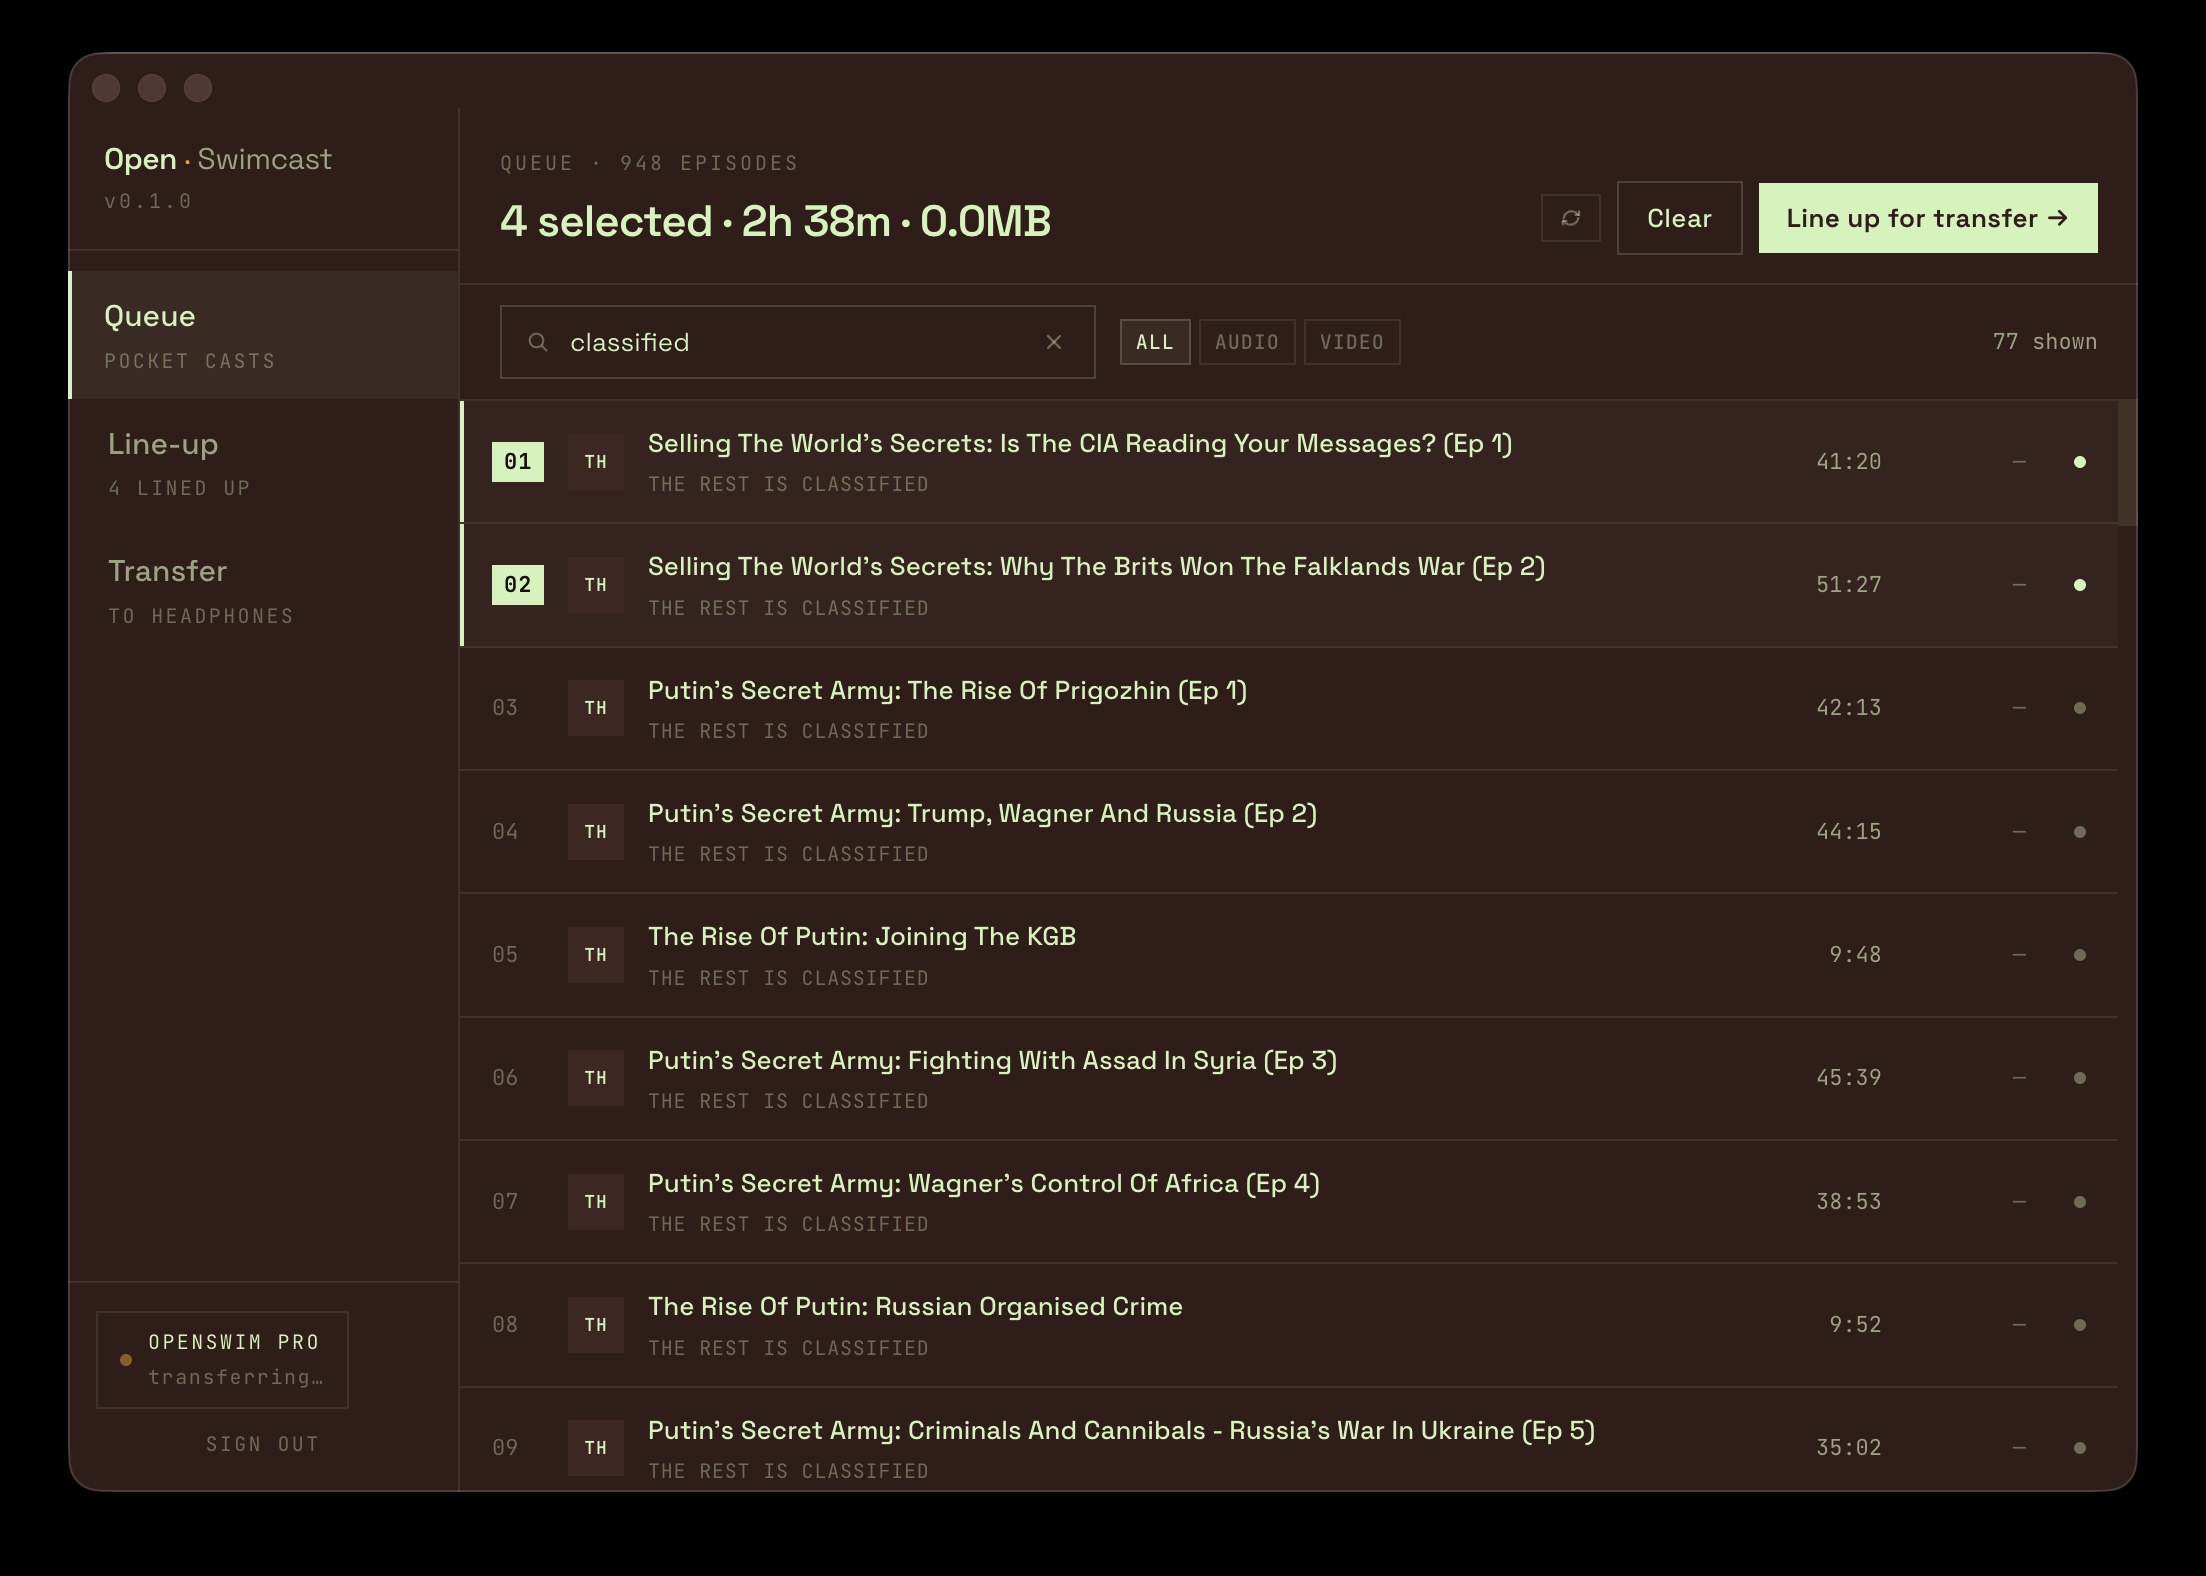Click the OPENSWIM PRO device status box
The height and width of the screenshot is (1576, 2206).
click(222, 1360)
